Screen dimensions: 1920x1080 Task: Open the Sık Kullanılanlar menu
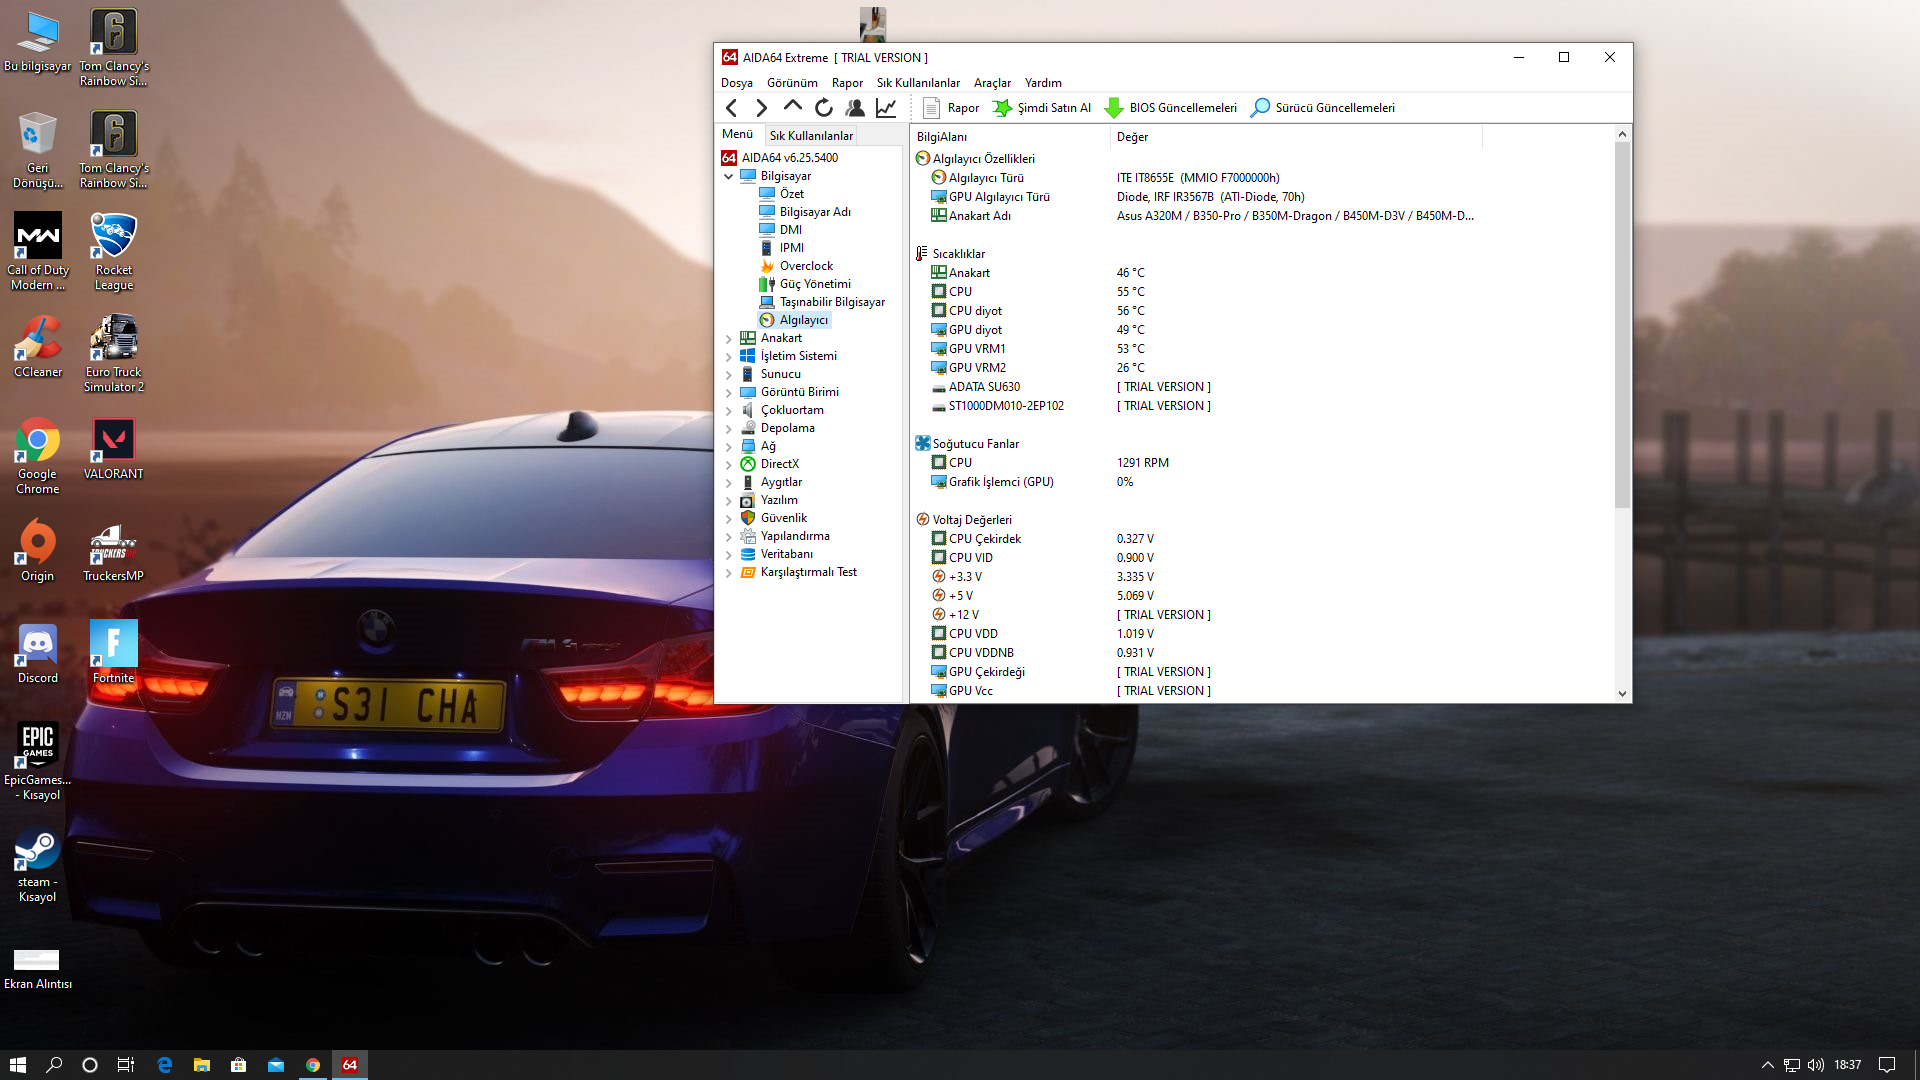pyautogui.click(x=918, y=83)
